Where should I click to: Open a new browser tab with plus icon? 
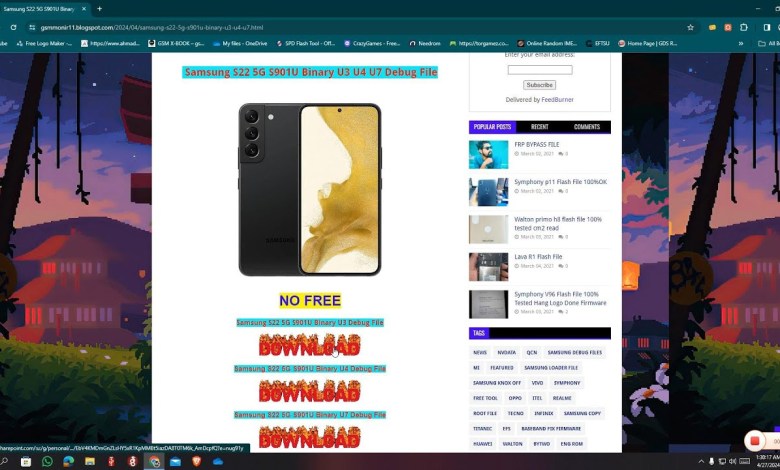pos(99,8)
